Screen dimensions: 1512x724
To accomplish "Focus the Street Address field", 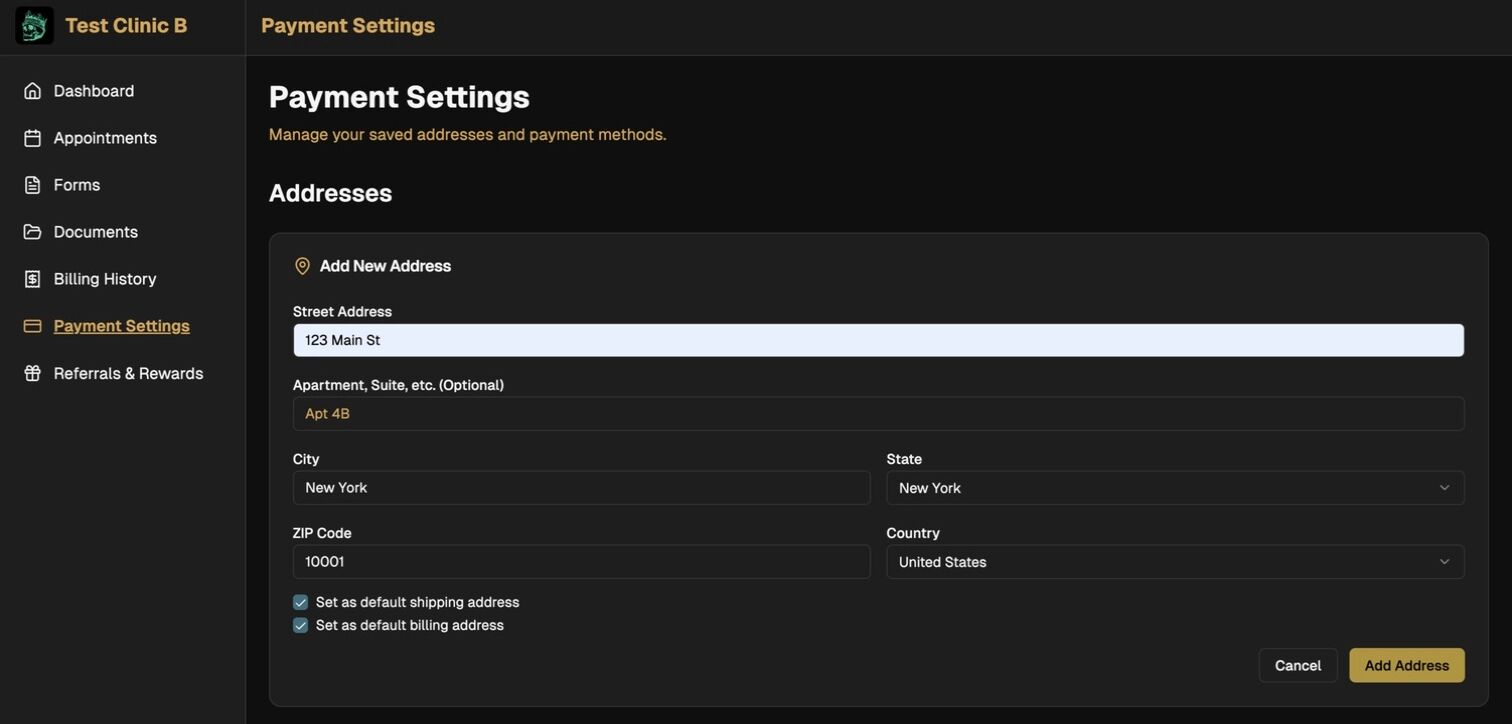I will coord(879,340).
